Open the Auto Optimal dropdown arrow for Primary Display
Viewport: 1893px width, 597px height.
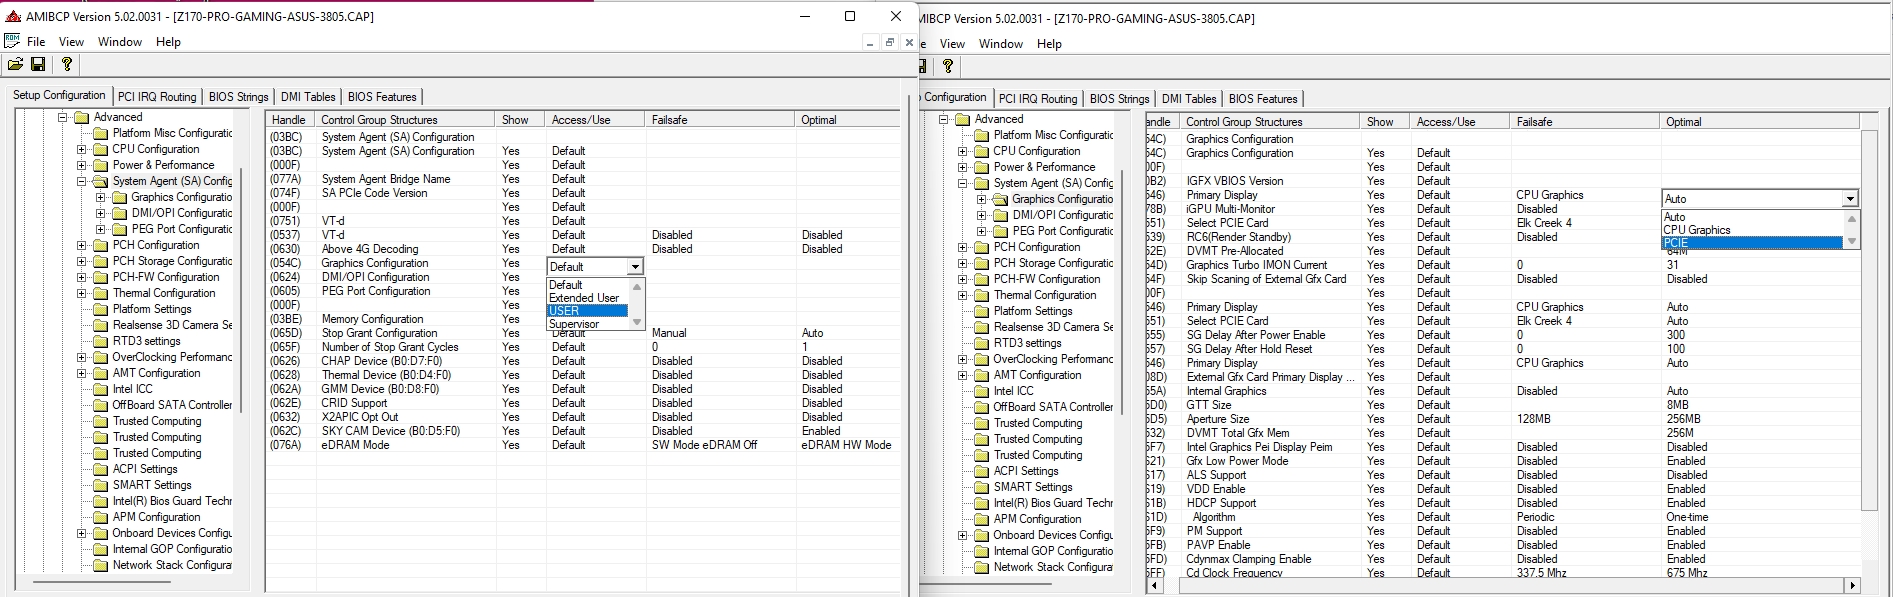point(1850,199)
